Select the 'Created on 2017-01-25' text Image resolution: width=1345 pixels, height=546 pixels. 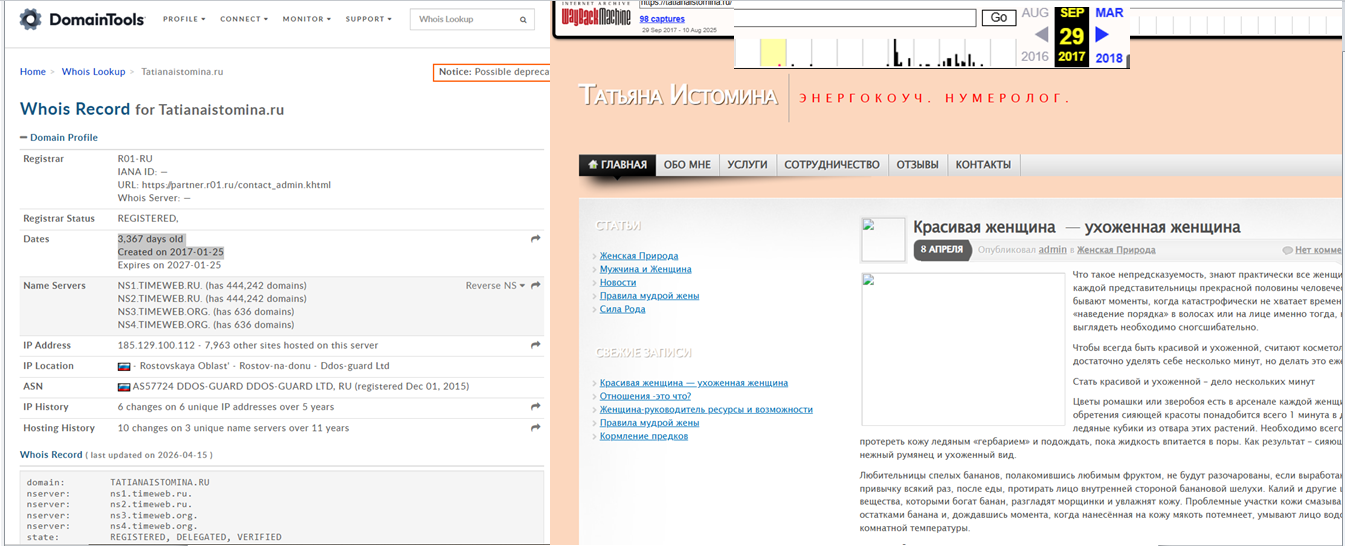(171, 252)
